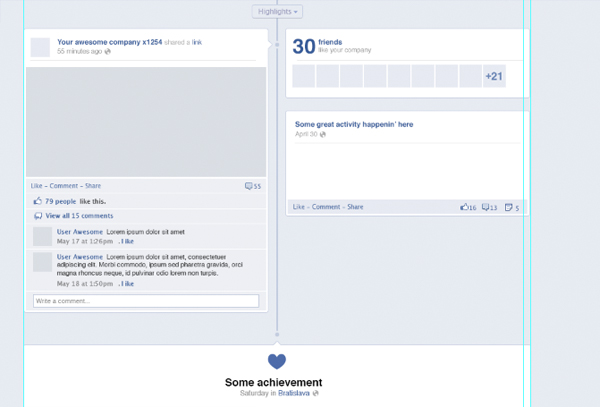Click the heart achievement icon

pyautogui.click(x=277, y=361)
